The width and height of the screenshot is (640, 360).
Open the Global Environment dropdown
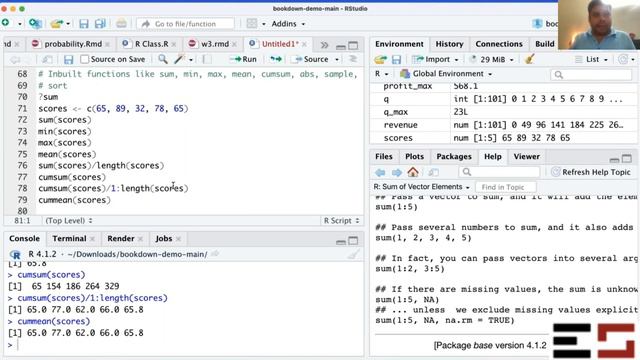point(446,74)
